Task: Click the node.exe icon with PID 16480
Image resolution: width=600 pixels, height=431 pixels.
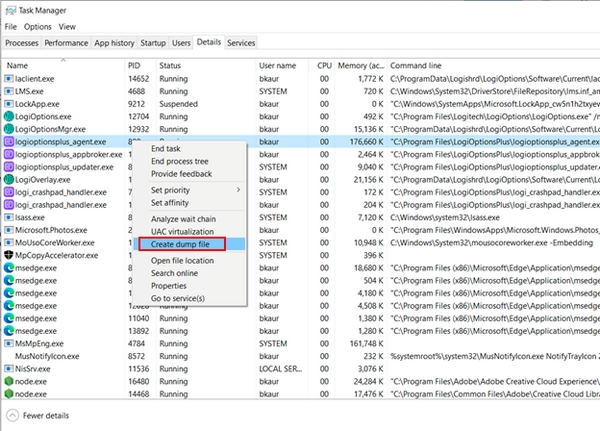Action: point(8,381)
